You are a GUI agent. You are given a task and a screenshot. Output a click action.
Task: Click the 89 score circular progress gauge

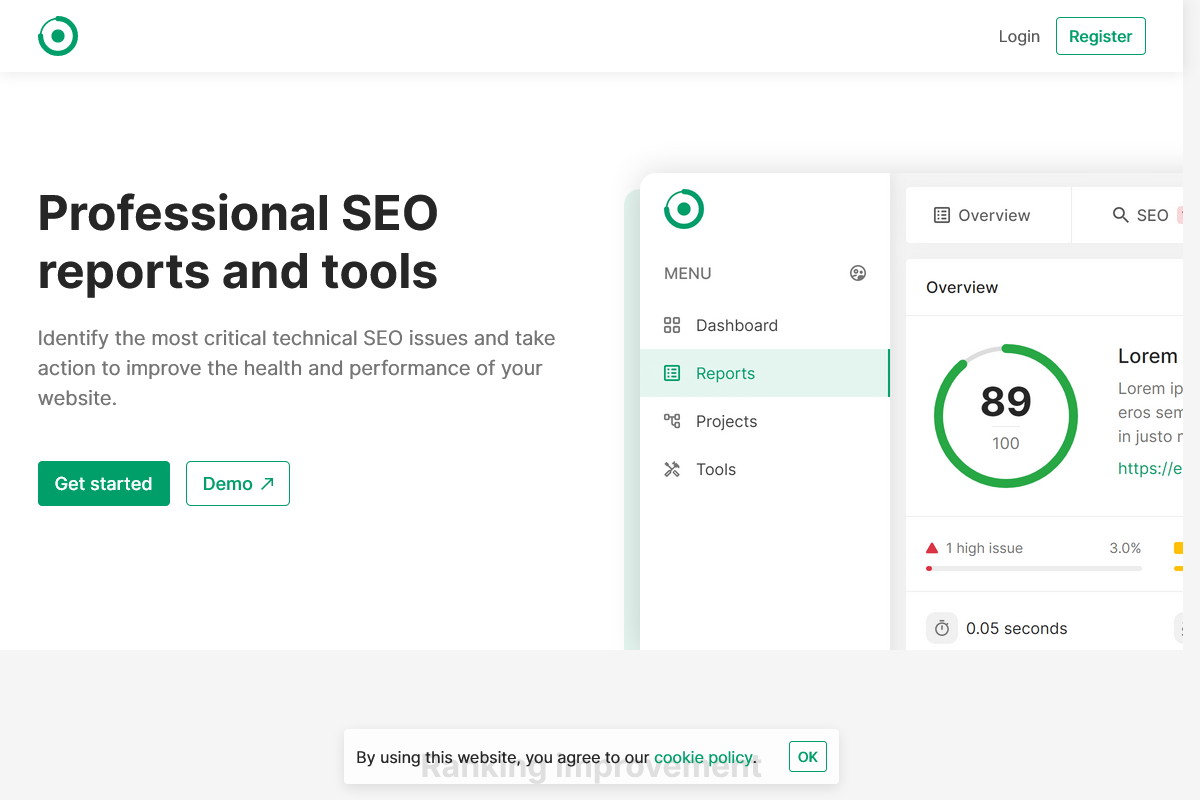click(x=1005, y=416)
